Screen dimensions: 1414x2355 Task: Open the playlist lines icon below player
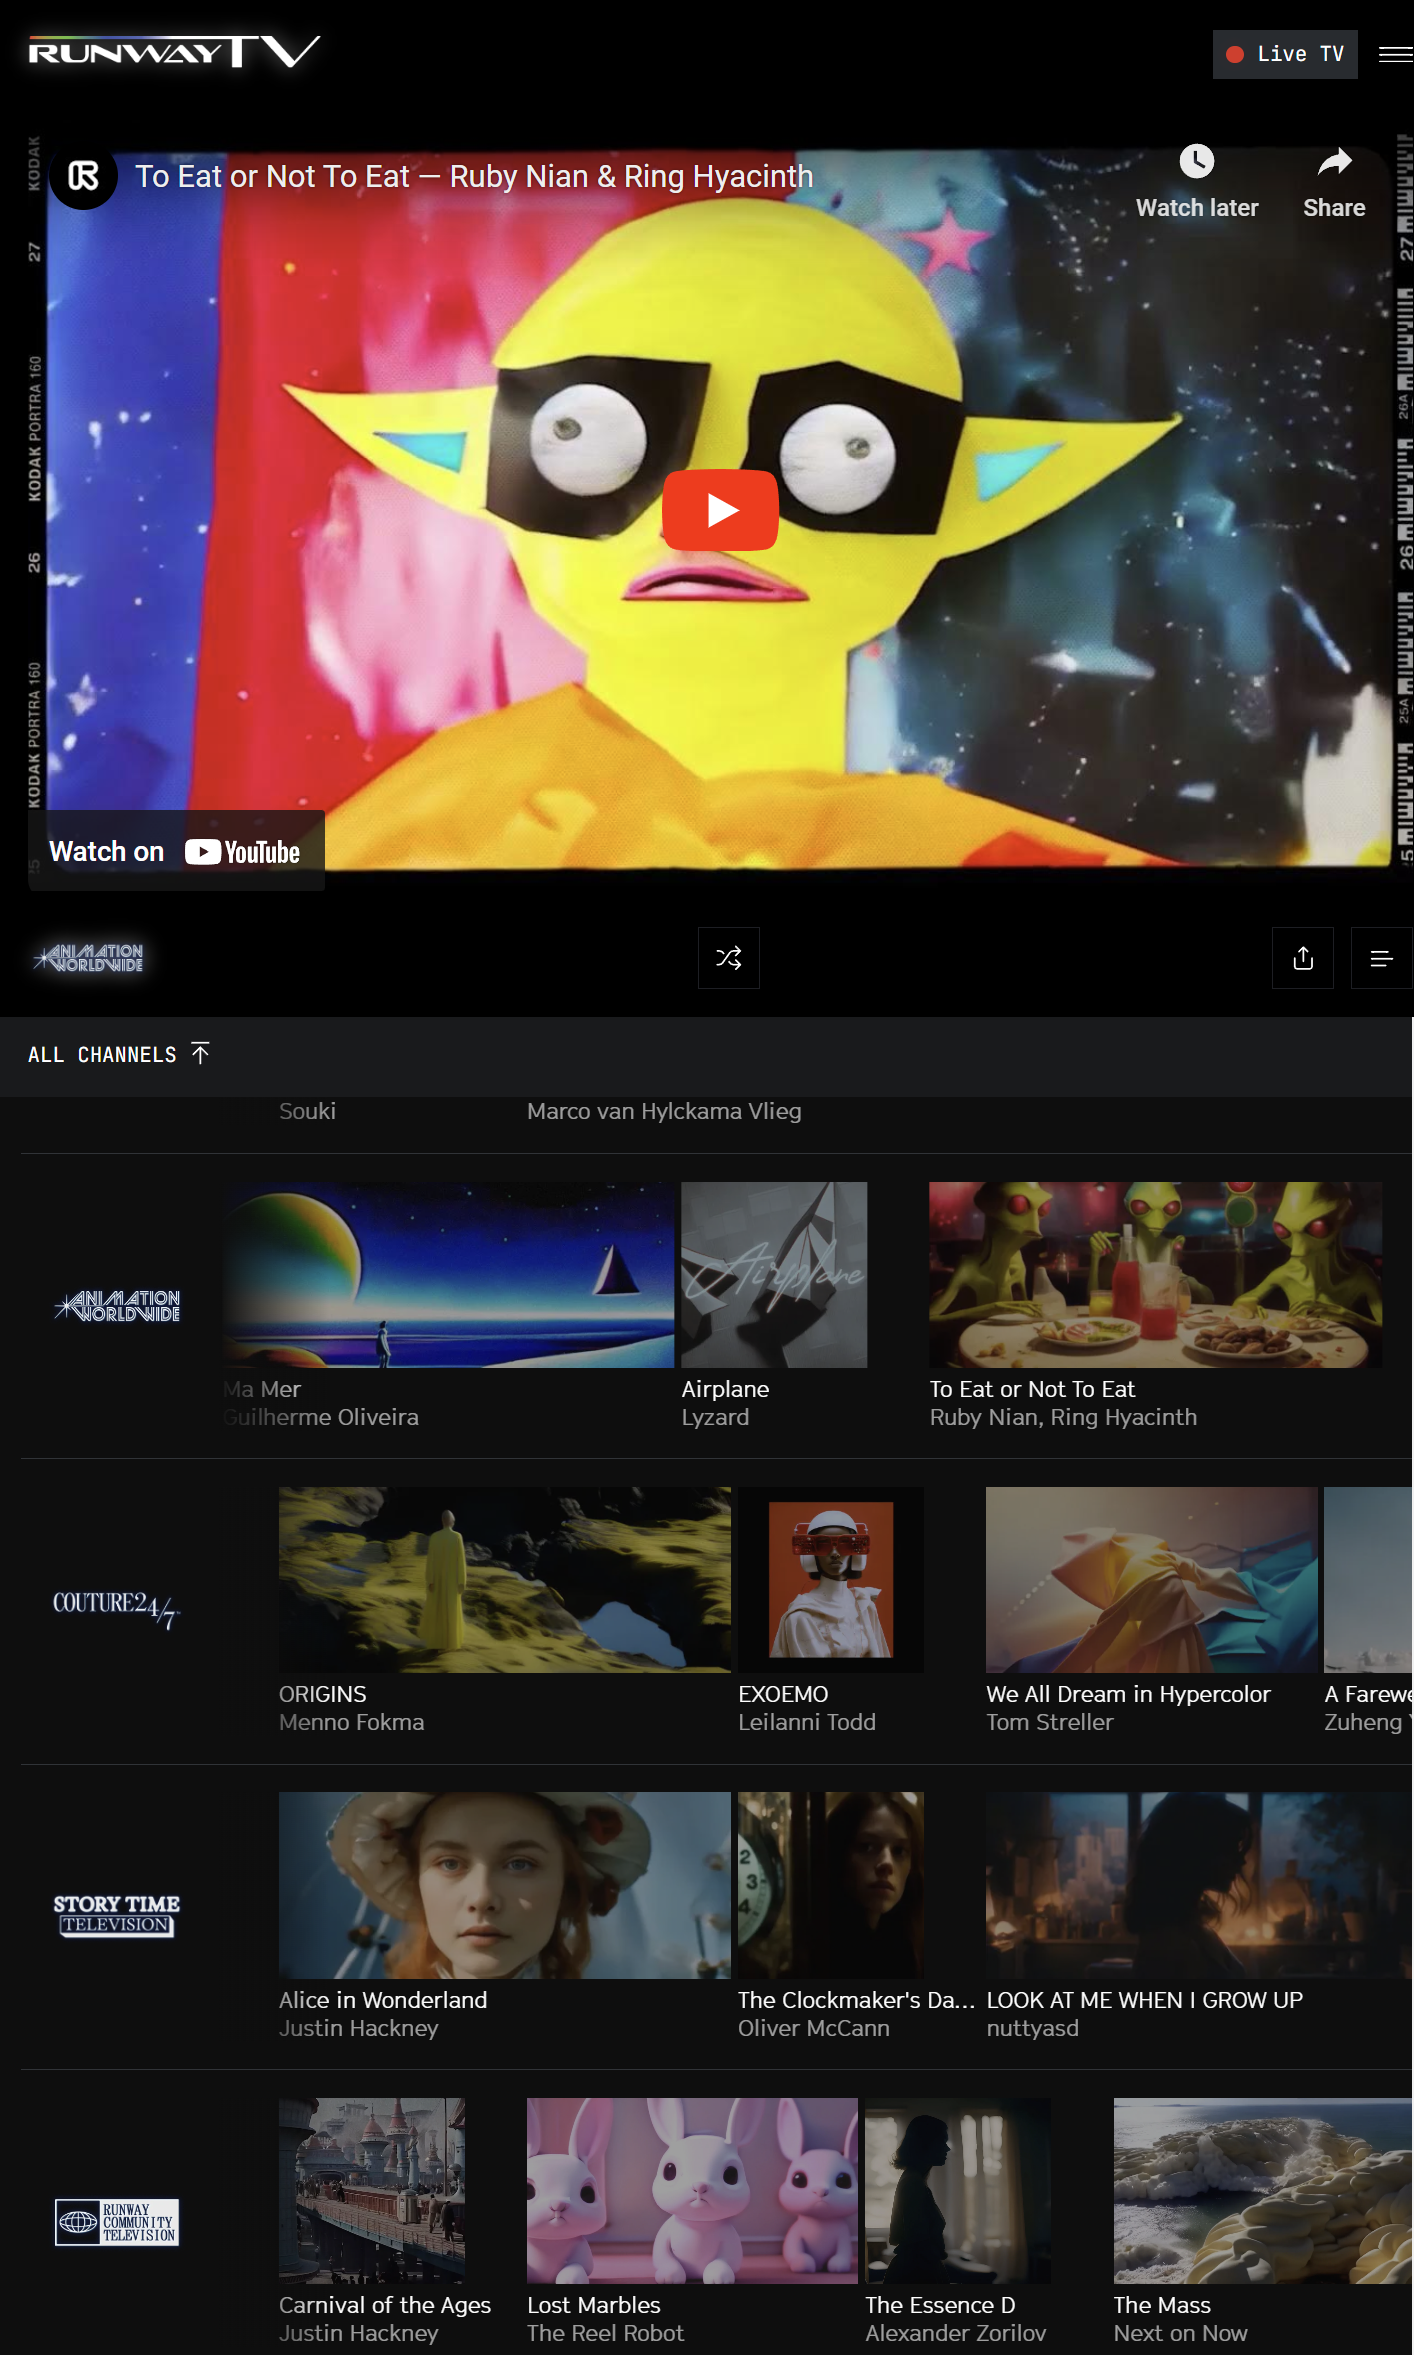coord(1382,958)
